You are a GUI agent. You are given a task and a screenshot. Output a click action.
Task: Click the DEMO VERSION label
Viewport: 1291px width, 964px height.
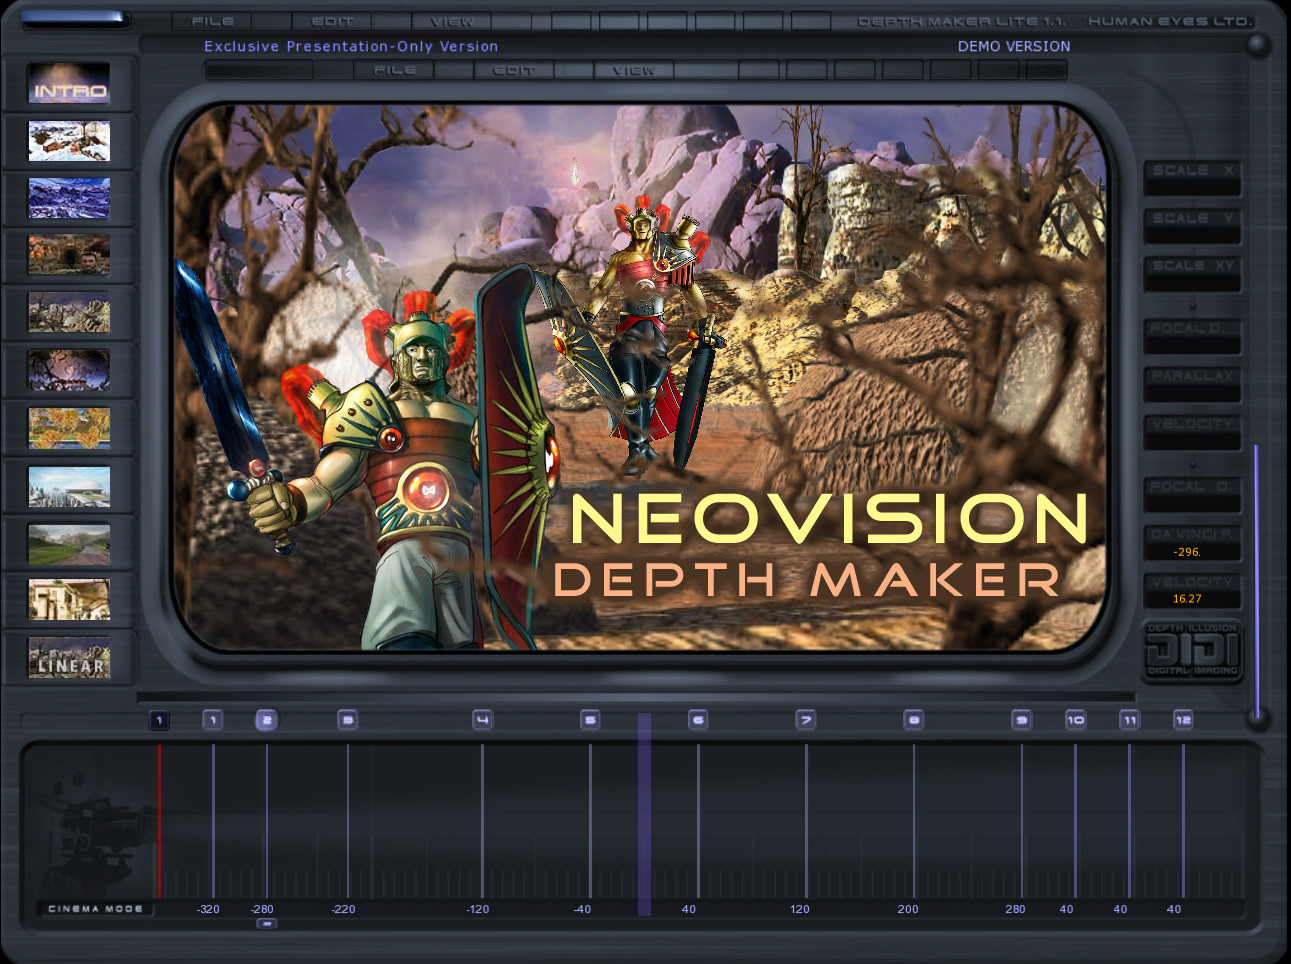coord(1014,46)
